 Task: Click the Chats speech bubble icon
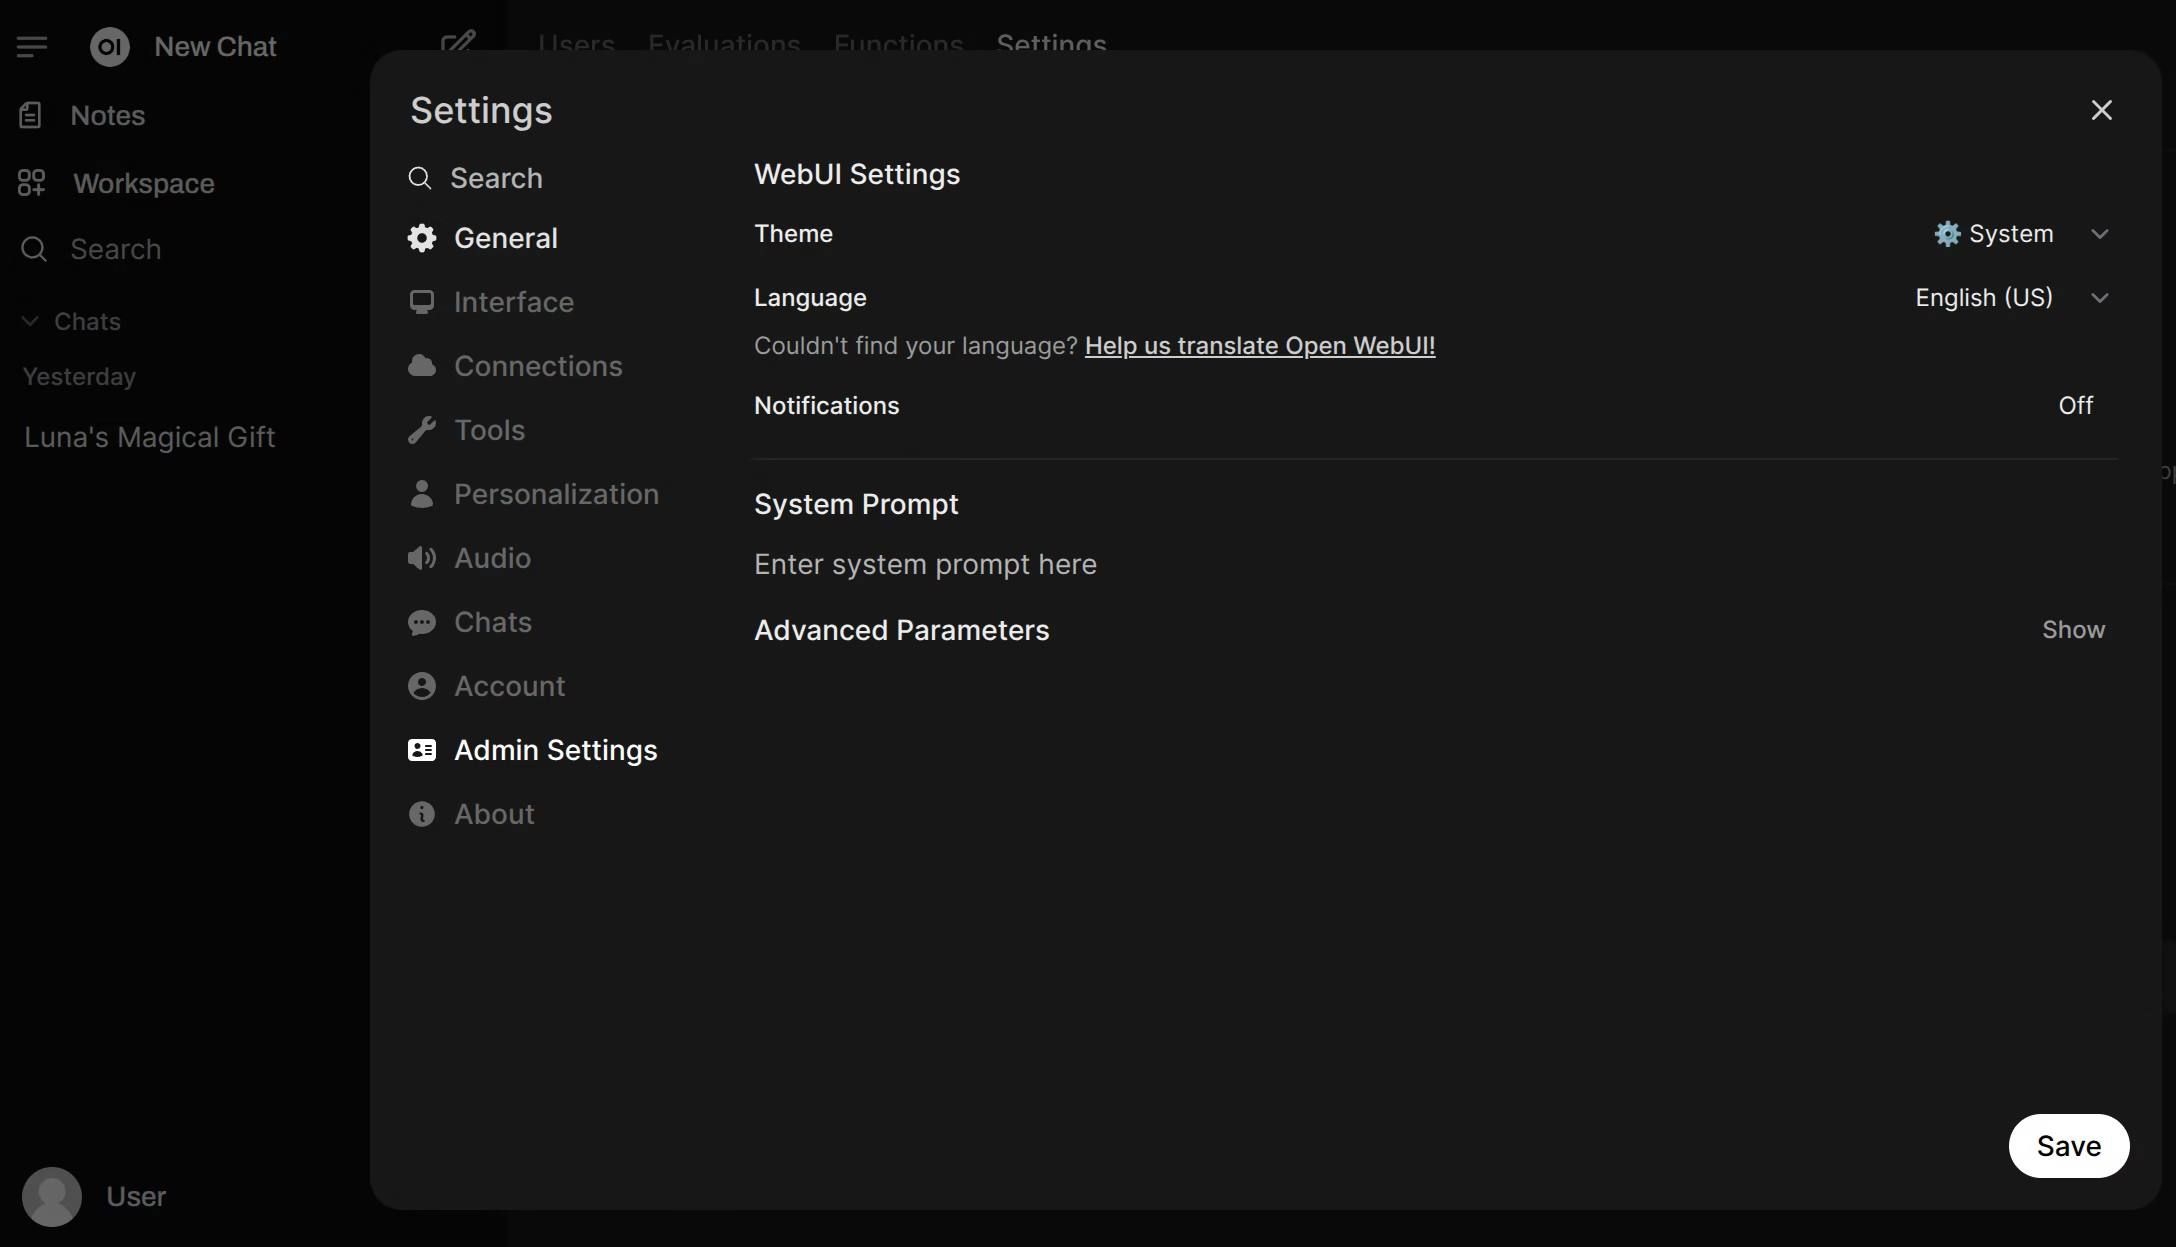coord(422,622)
